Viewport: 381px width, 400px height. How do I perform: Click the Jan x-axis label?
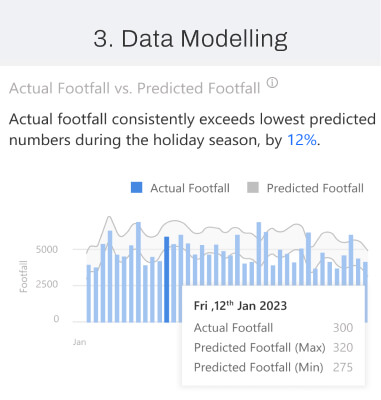pos(80,342)
